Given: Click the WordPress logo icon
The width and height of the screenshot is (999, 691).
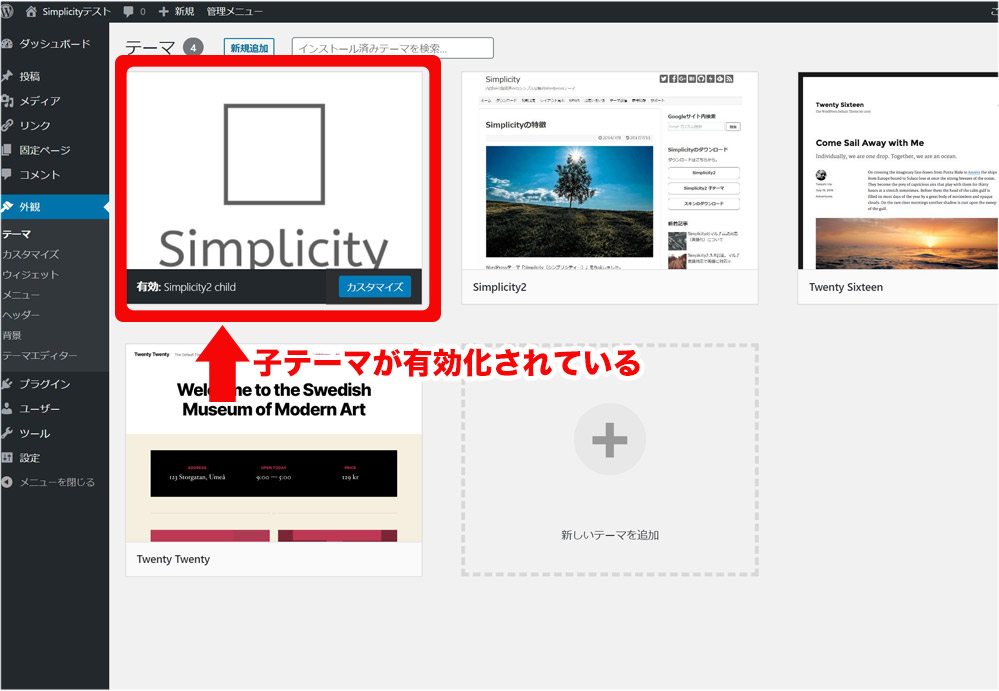Looking at the screenshot, I should pos(7,11).
